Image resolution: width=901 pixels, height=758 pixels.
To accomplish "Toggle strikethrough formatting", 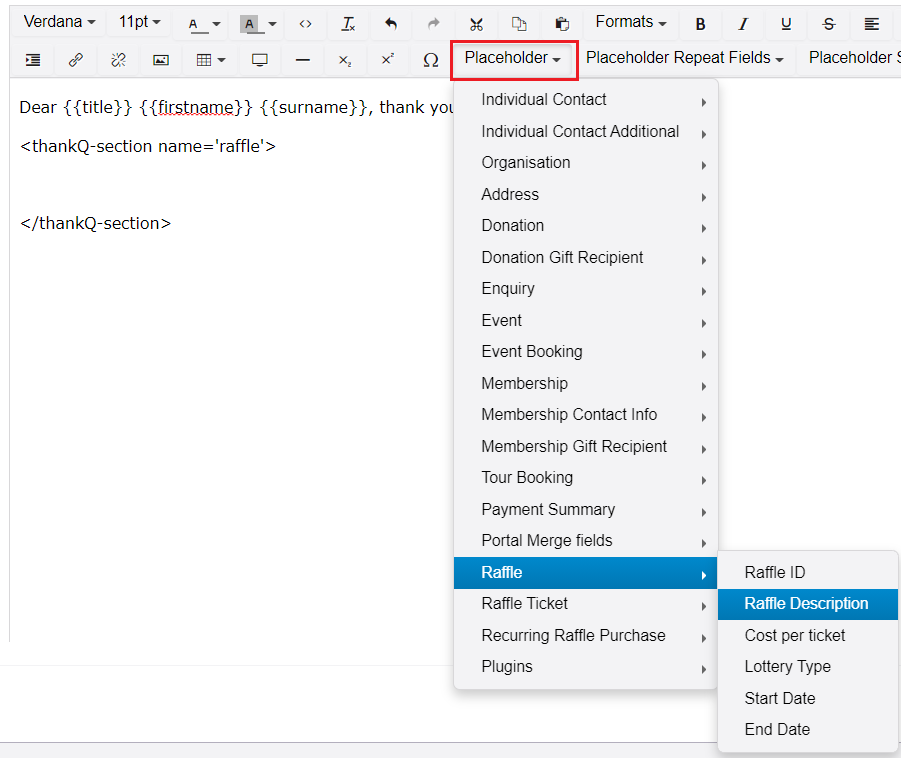I will (829, 24).
